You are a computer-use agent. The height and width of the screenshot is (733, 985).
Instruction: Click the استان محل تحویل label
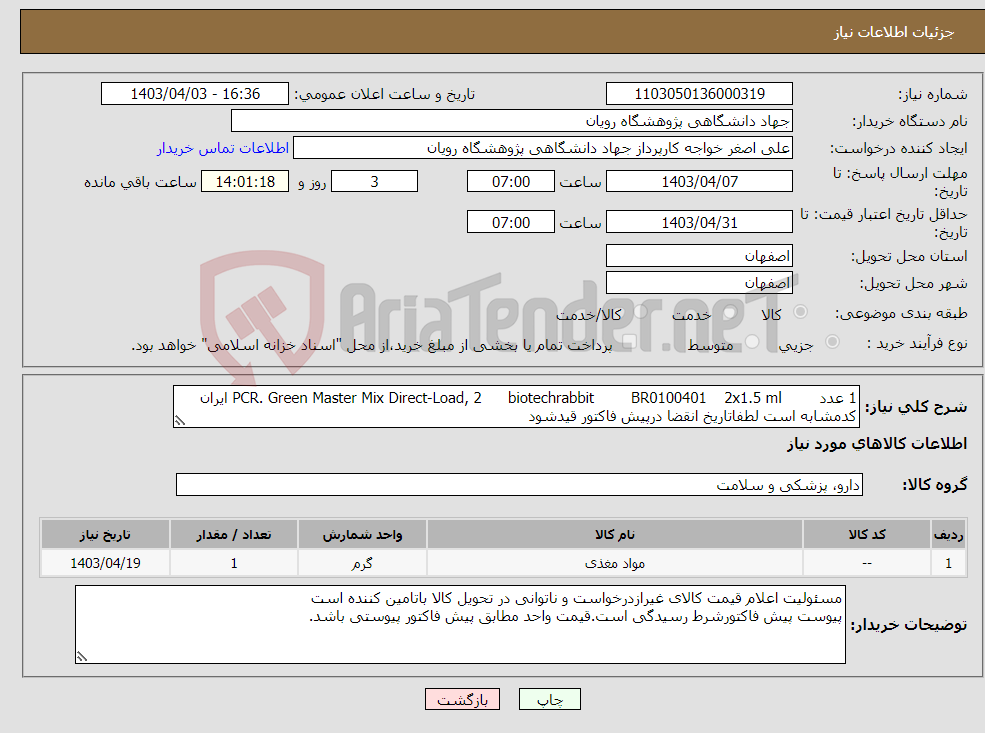click(910, 256)
